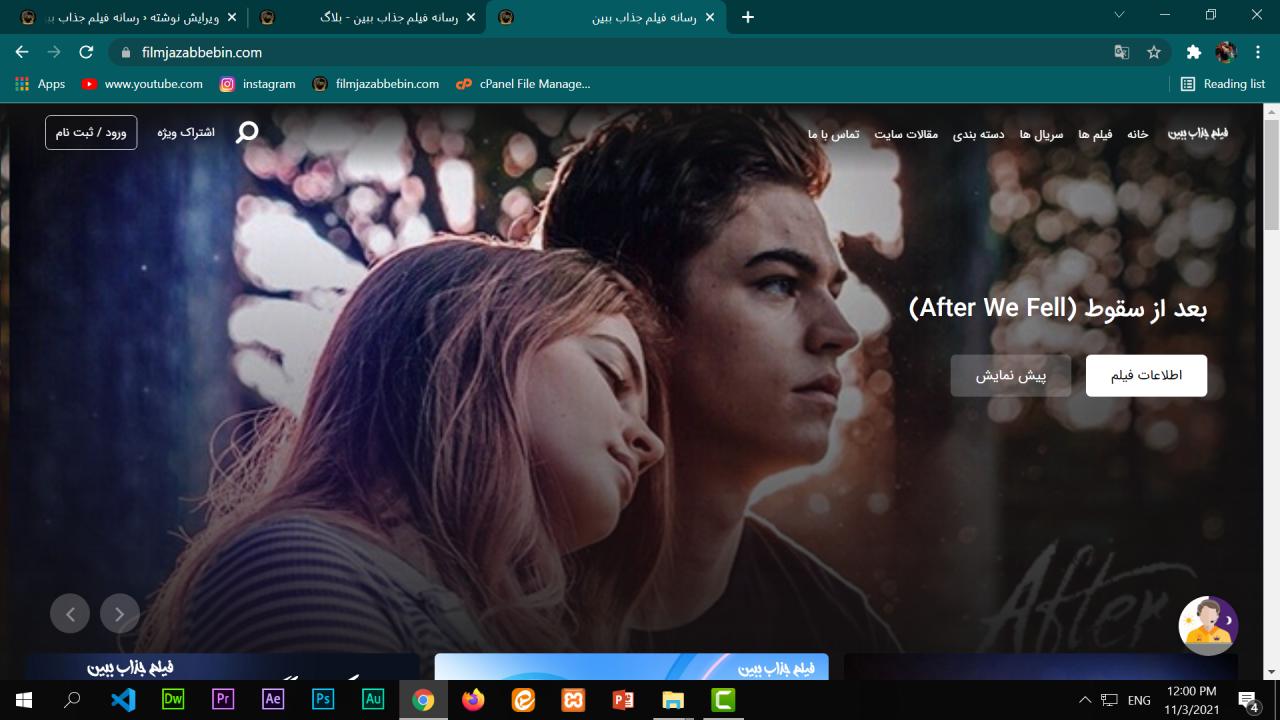Open the 'مقالات سایت' menu item
1280x720 pixels.
[x=906, y=134]
